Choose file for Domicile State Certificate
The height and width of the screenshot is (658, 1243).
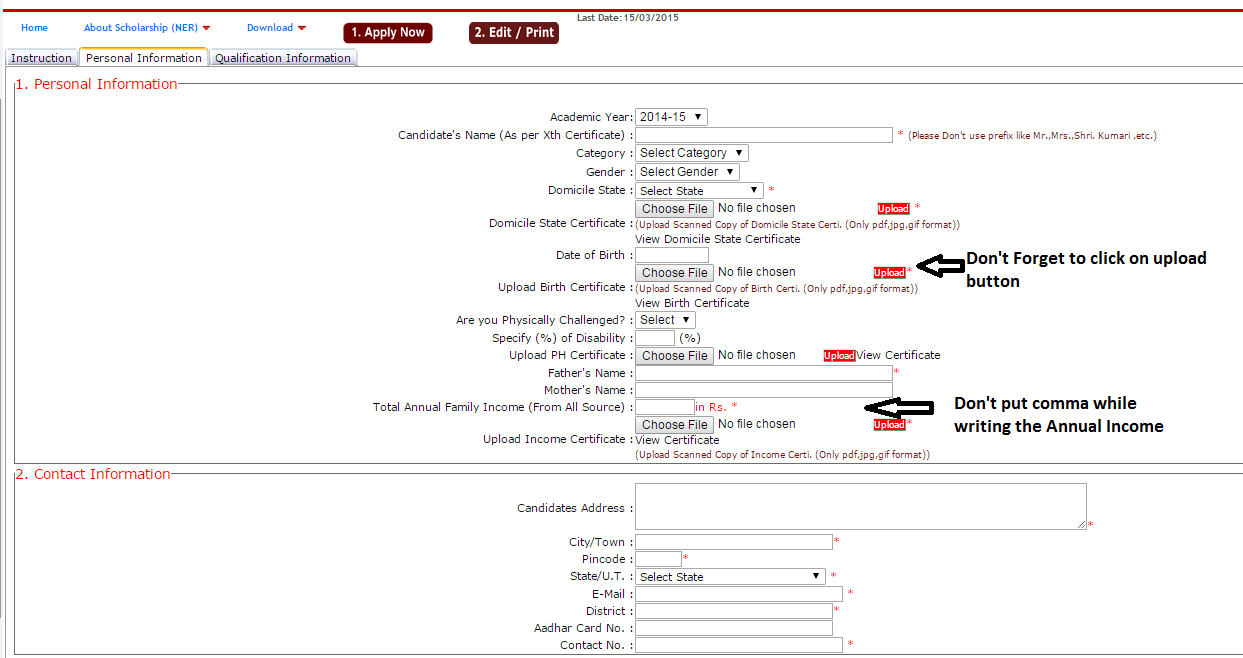[x=675, y=209]
